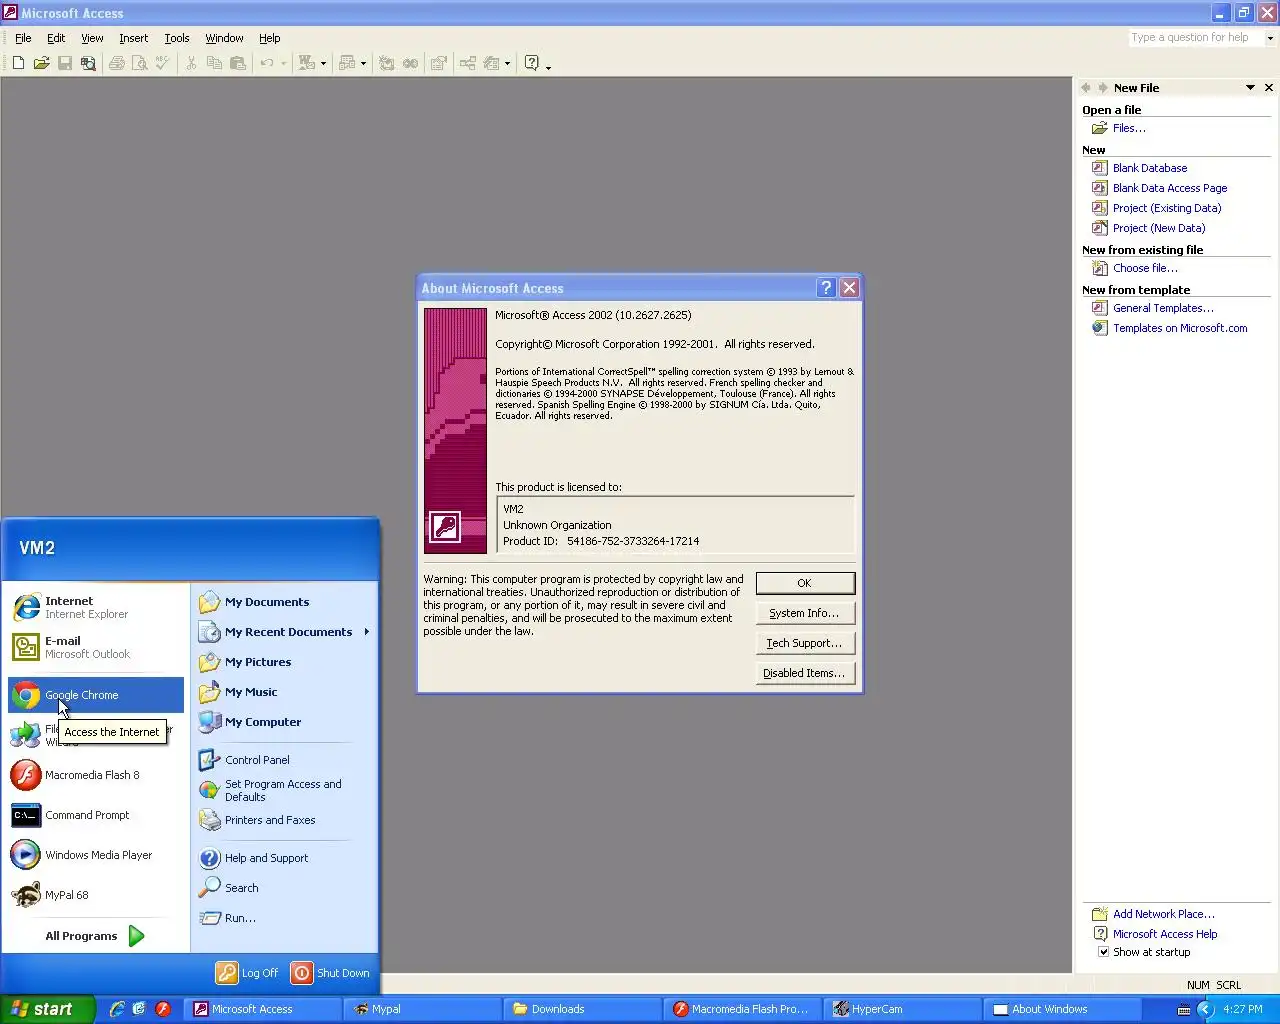Click the Undo toolbar icon

267,63
